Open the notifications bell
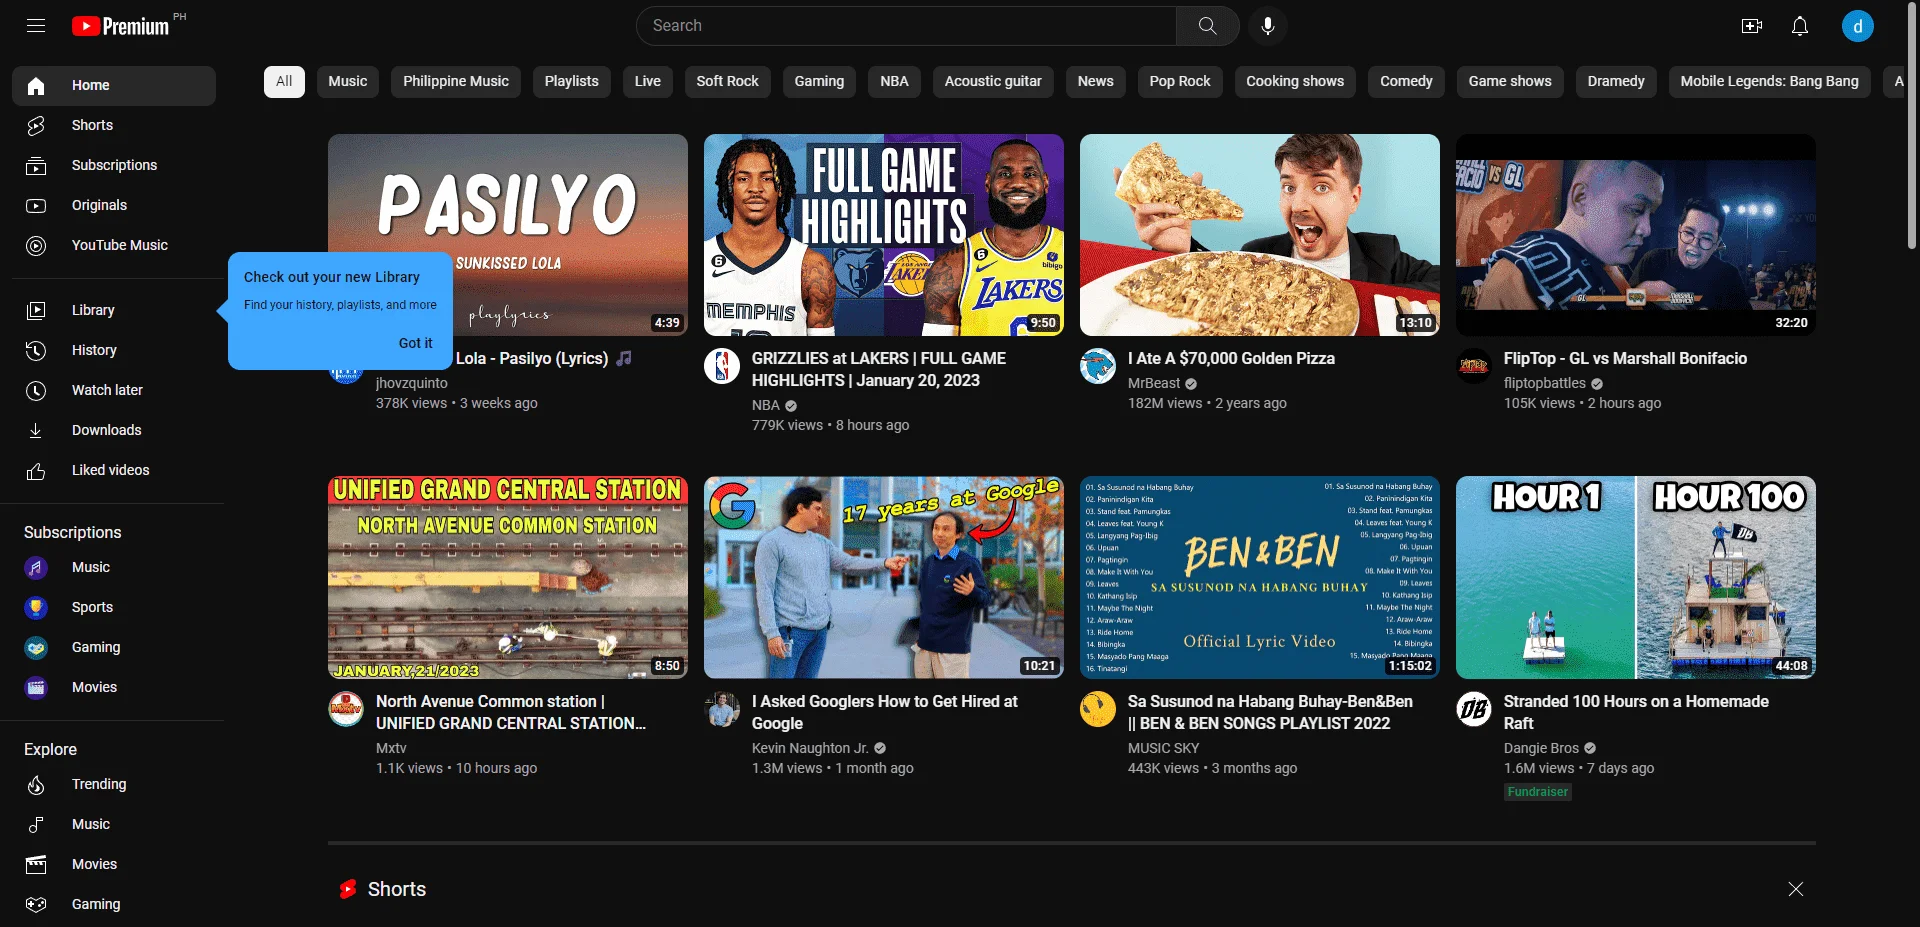 point(1800,26)
